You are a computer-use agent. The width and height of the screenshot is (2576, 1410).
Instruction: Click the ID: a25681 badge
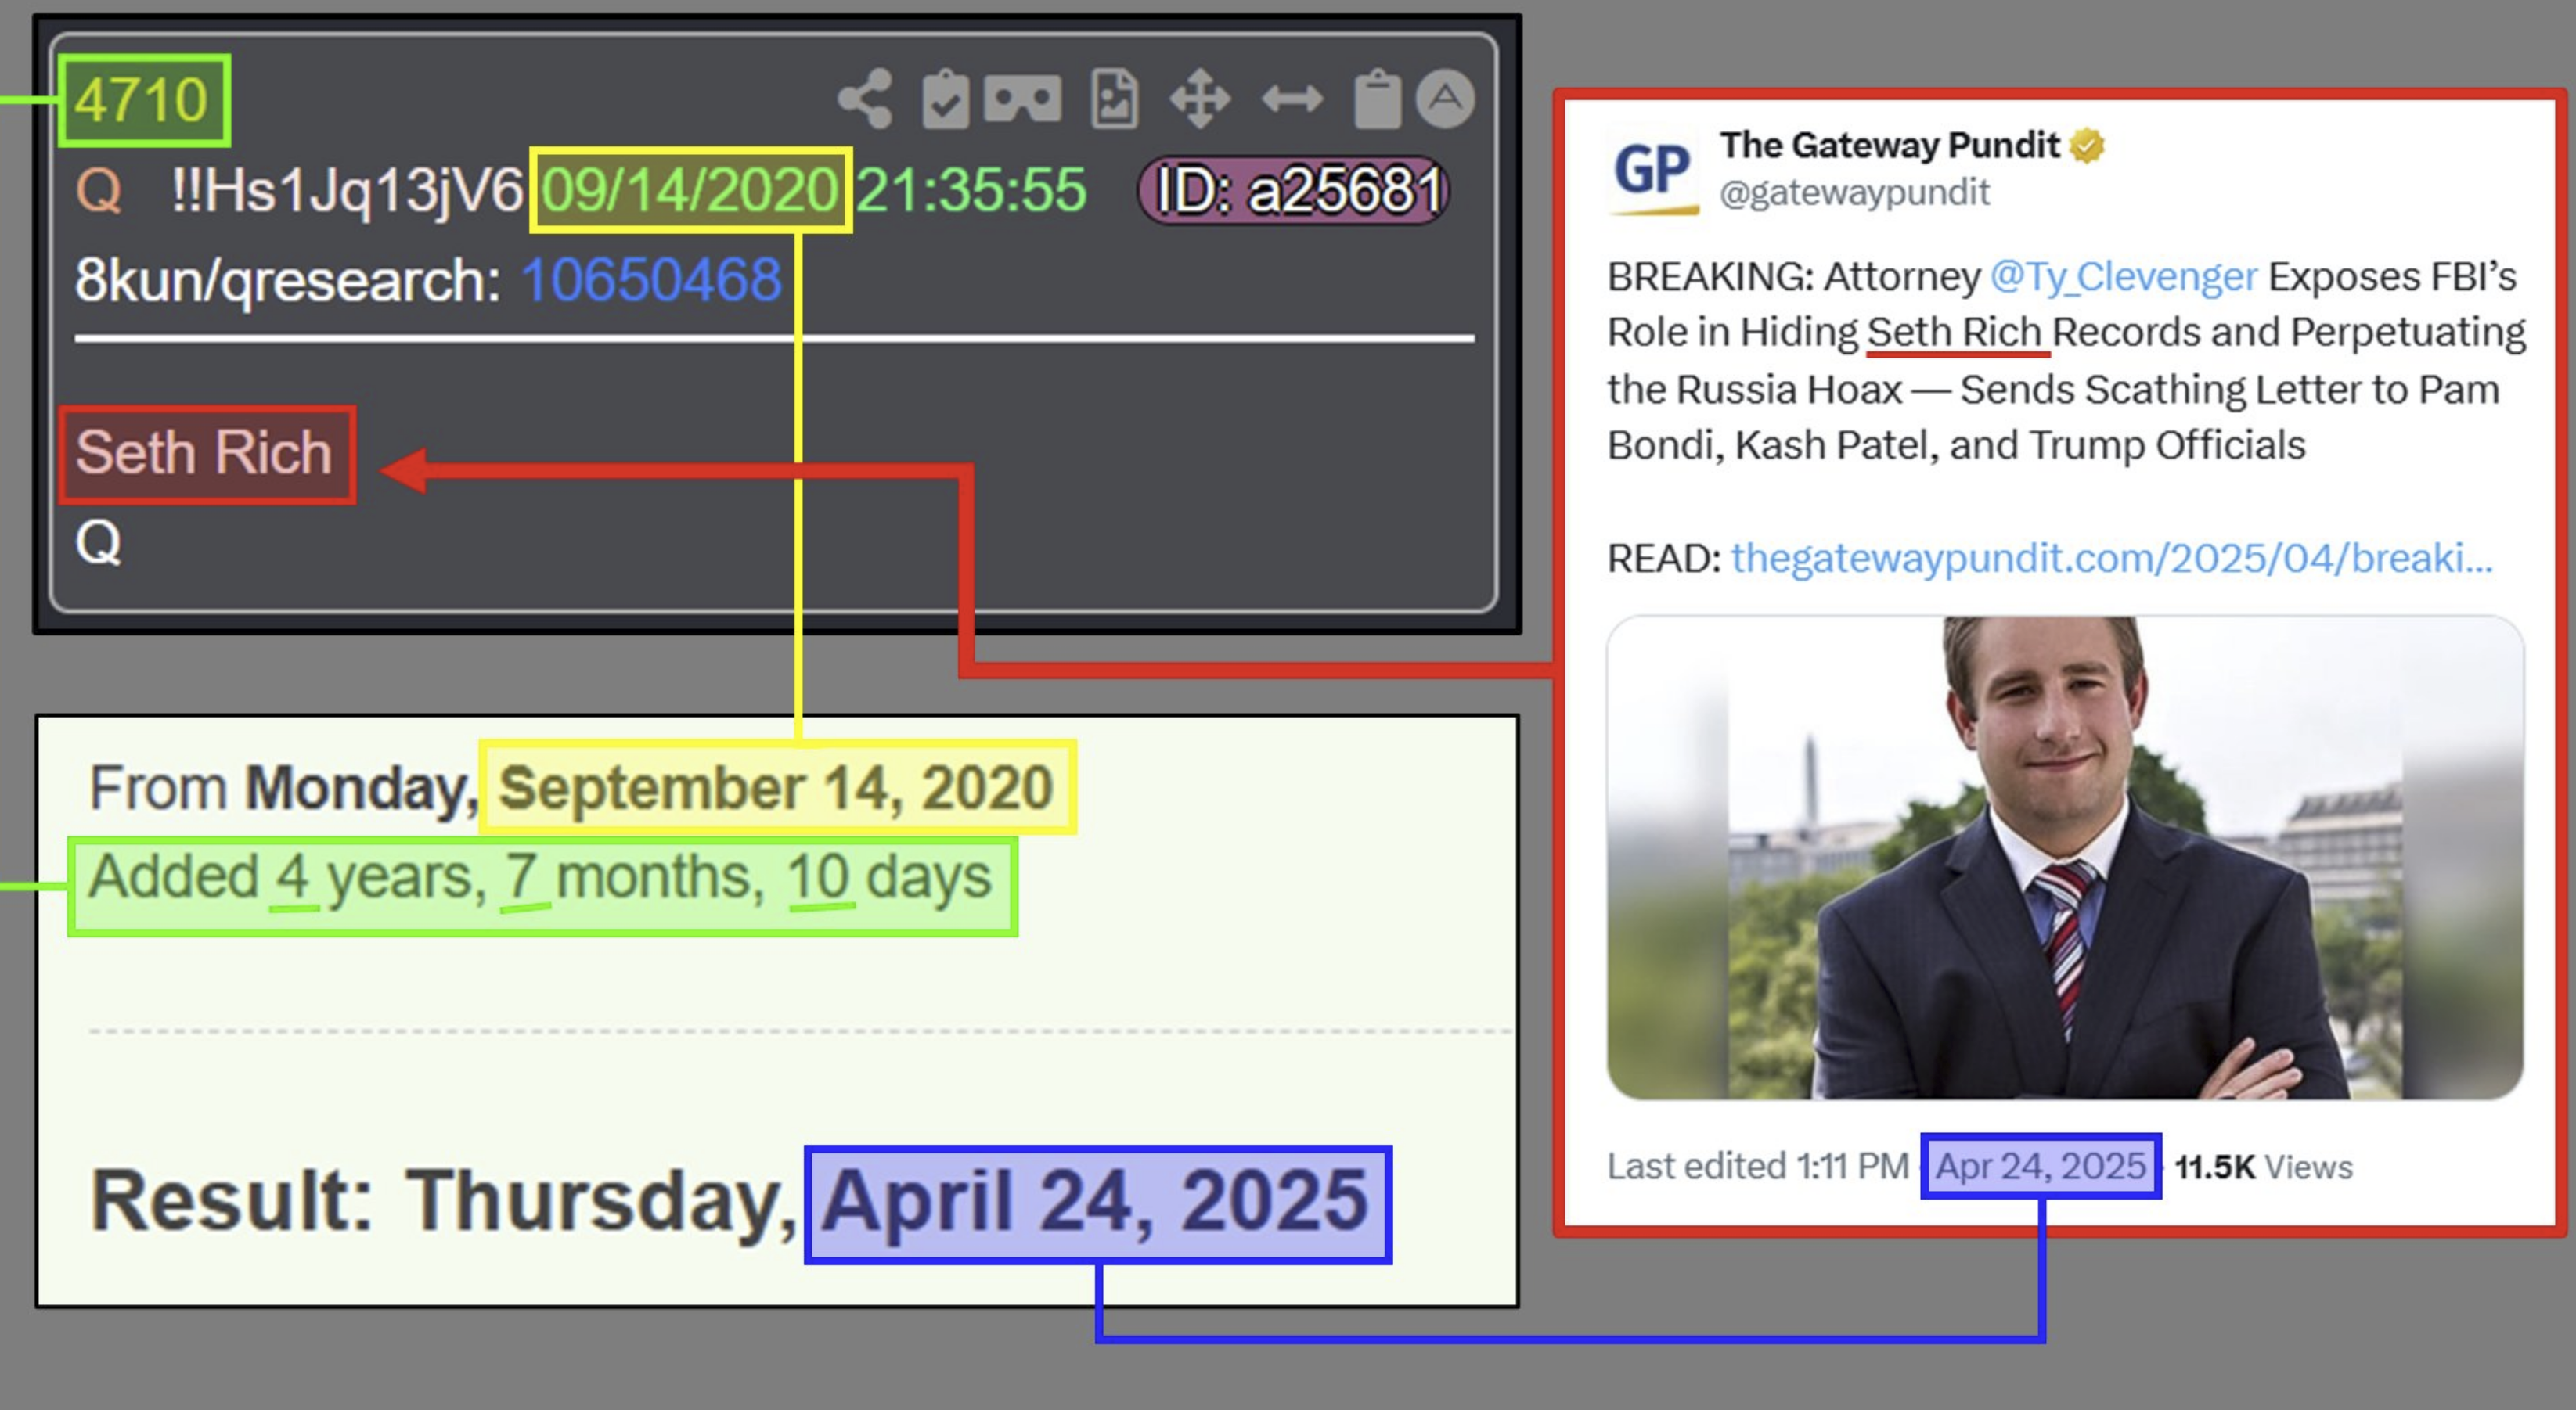(1293, 190)
